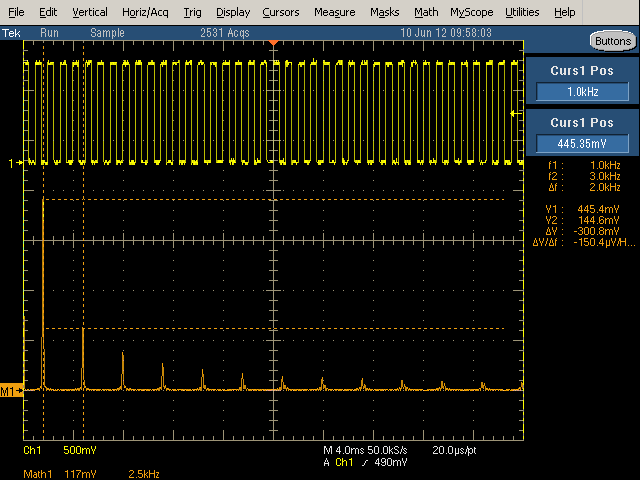Click the 2.5kHz math scale readout

[144, 474]
